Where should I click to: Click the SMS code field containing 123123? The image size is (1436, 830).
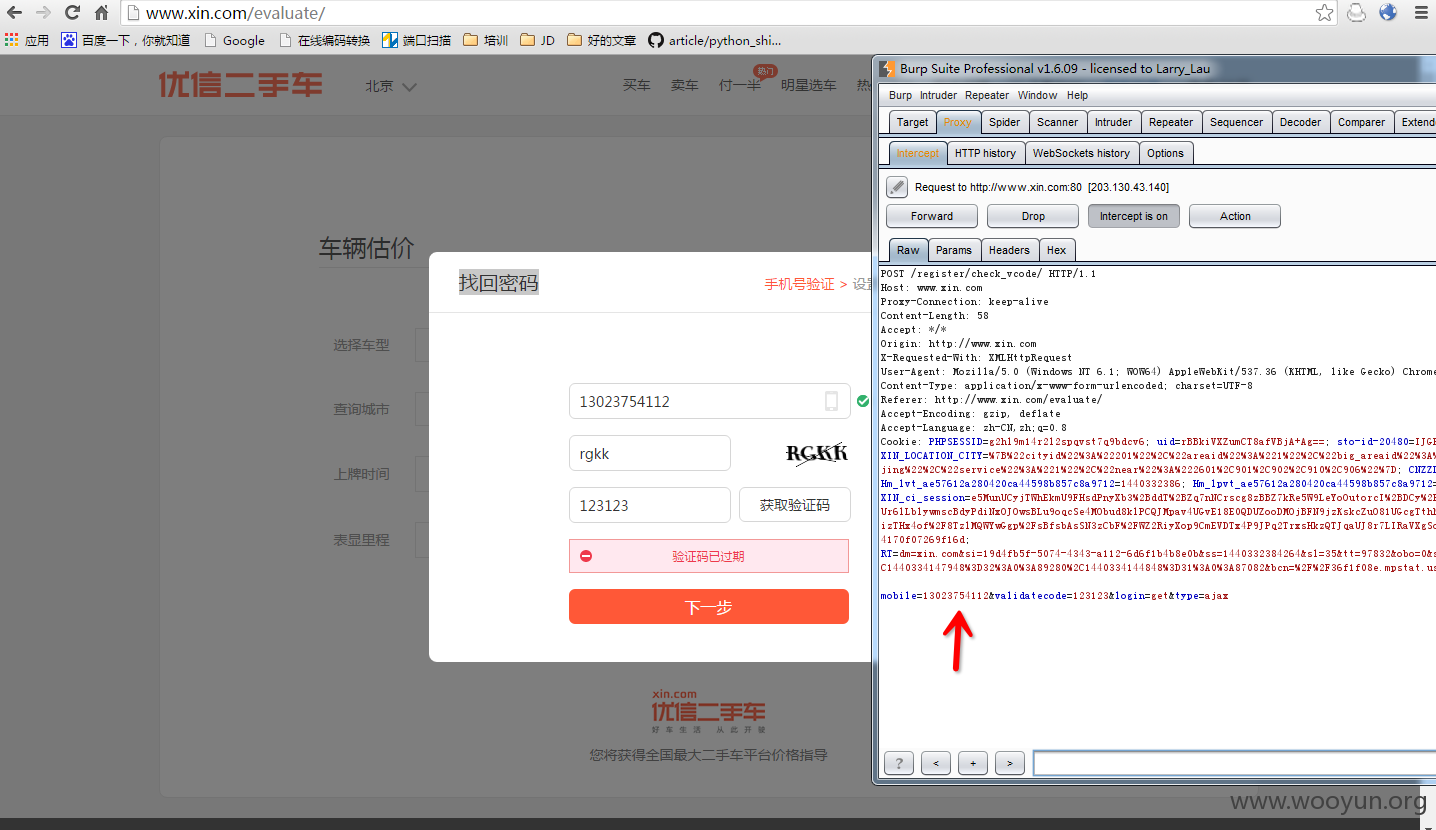point(650,505)
